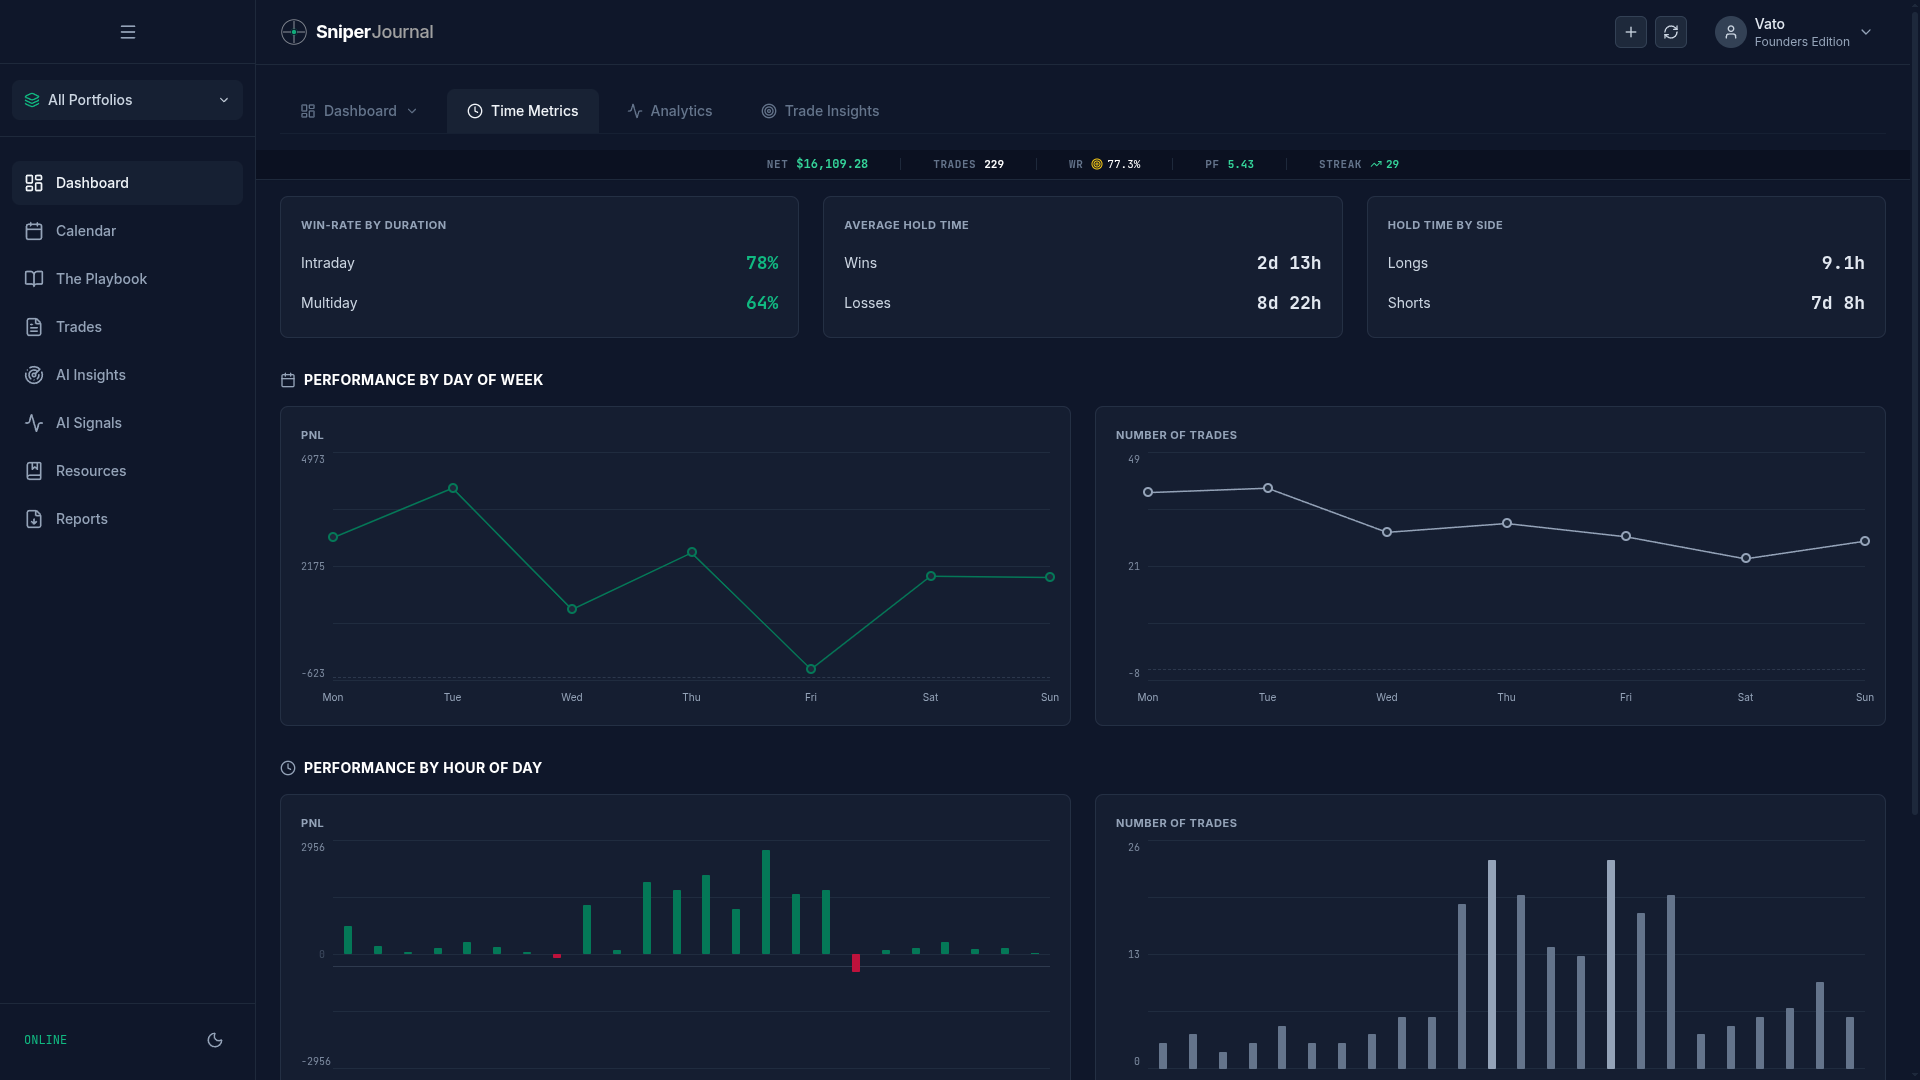Open The Playbook in the sidebar
Screen dimensions: 1920x1080
(x=128, y=279)
